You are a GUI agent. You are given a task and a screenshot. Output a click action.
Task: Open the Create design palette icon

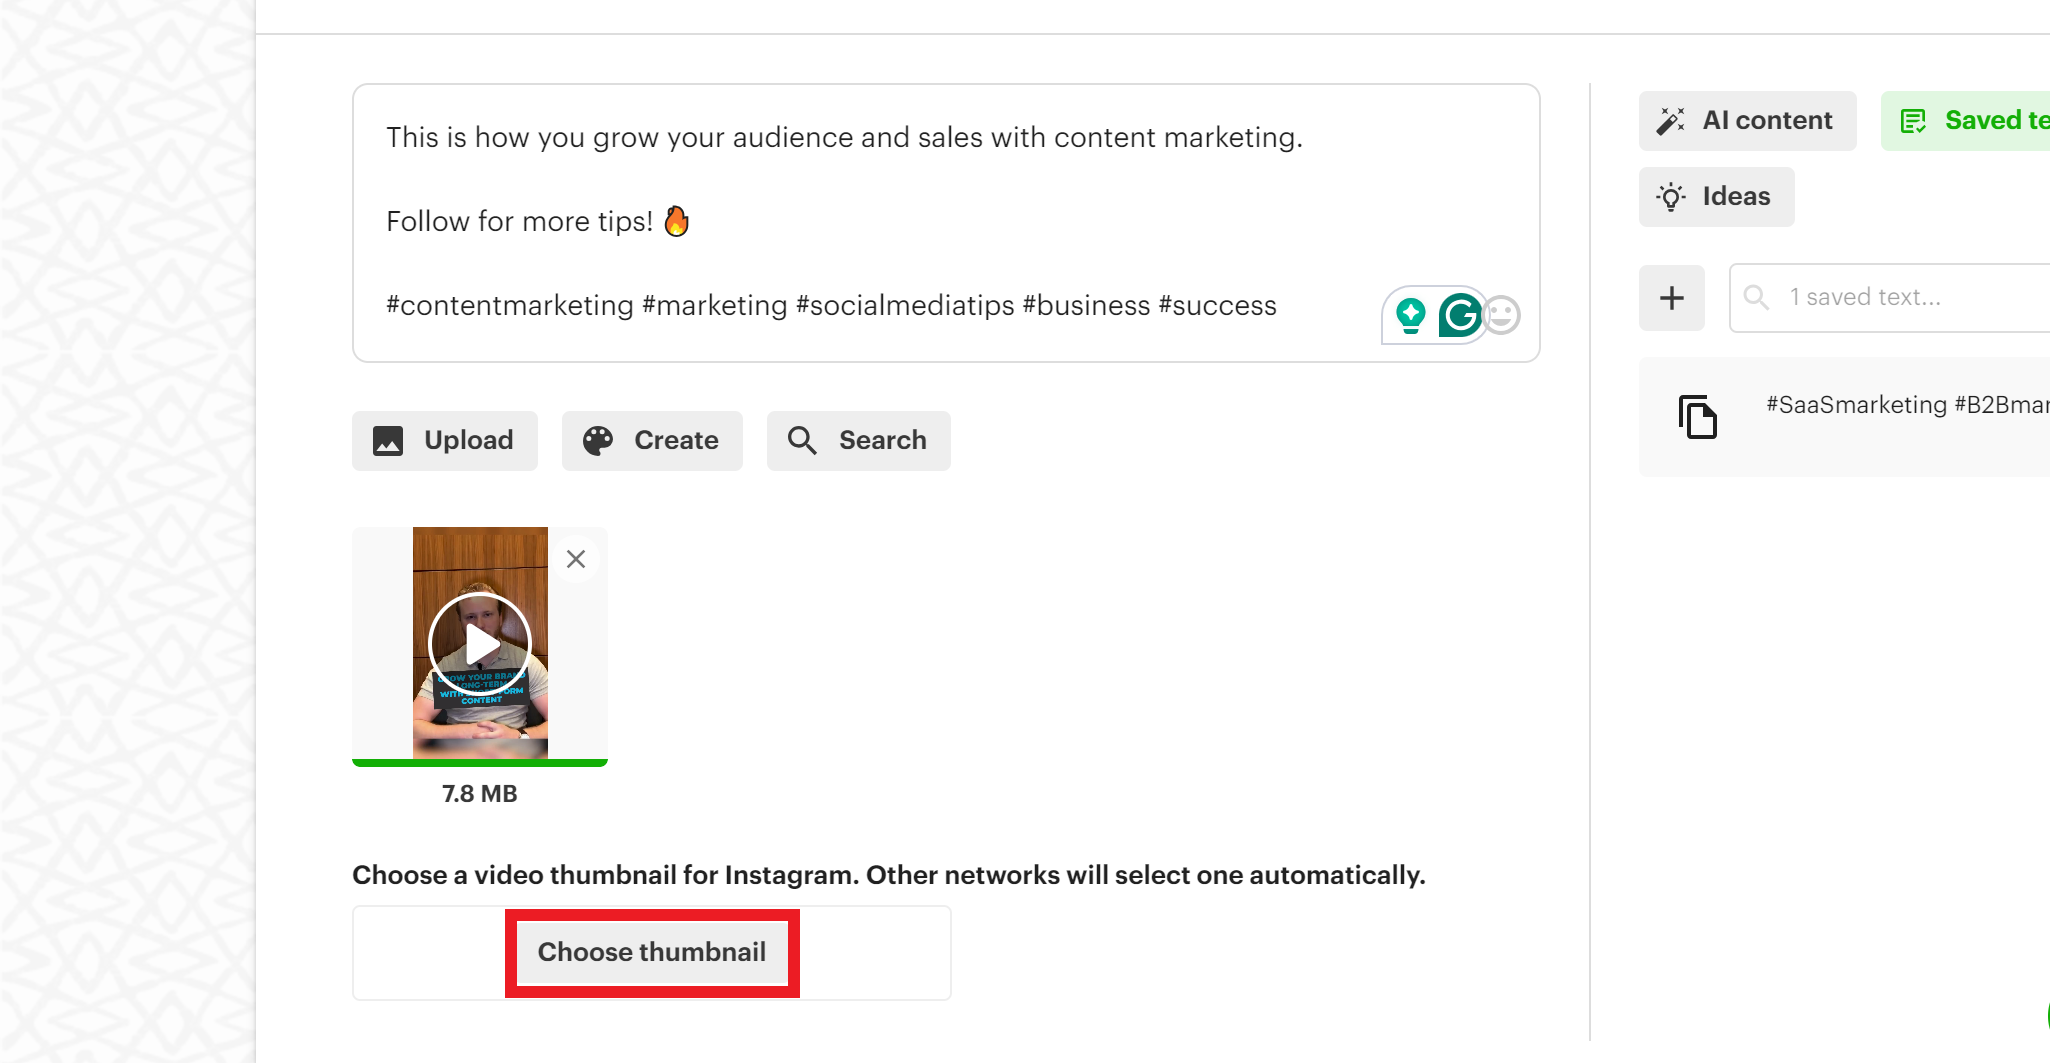pos(598,440)
